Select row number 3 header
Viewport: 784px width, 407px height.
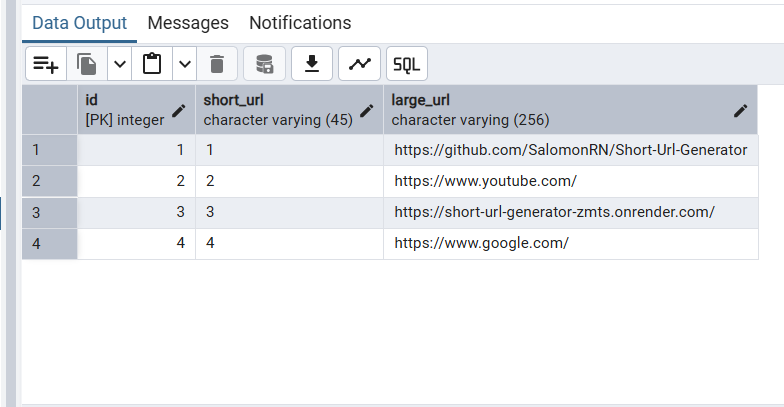49,212
